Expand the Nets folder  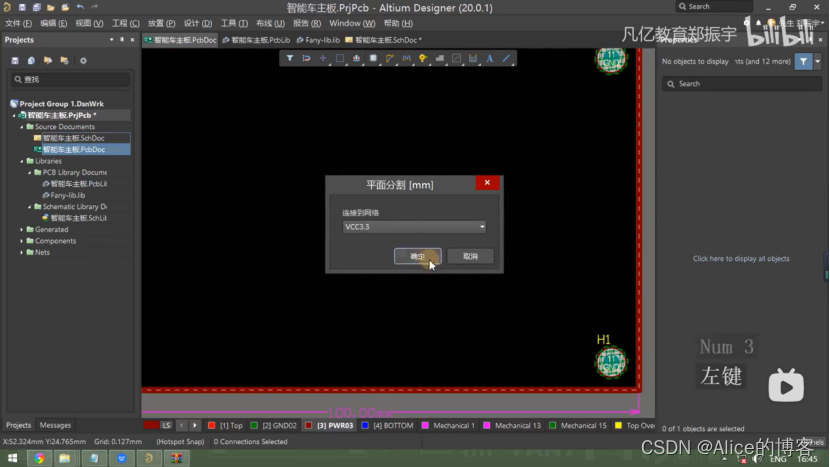coord(22,253)
